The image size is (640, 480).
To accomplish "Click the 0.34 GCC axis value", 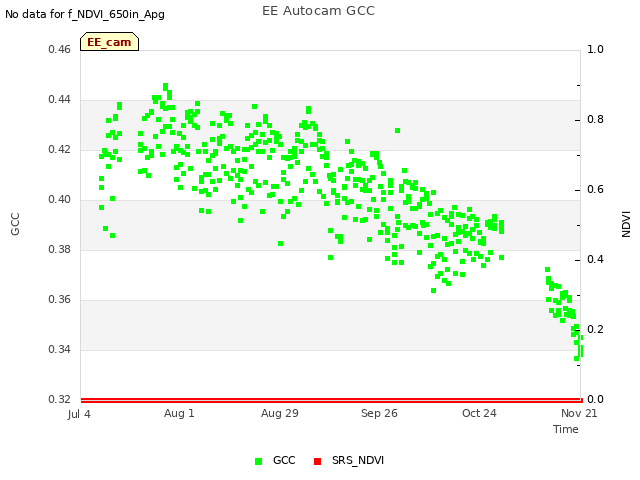I will coord(60,349).
